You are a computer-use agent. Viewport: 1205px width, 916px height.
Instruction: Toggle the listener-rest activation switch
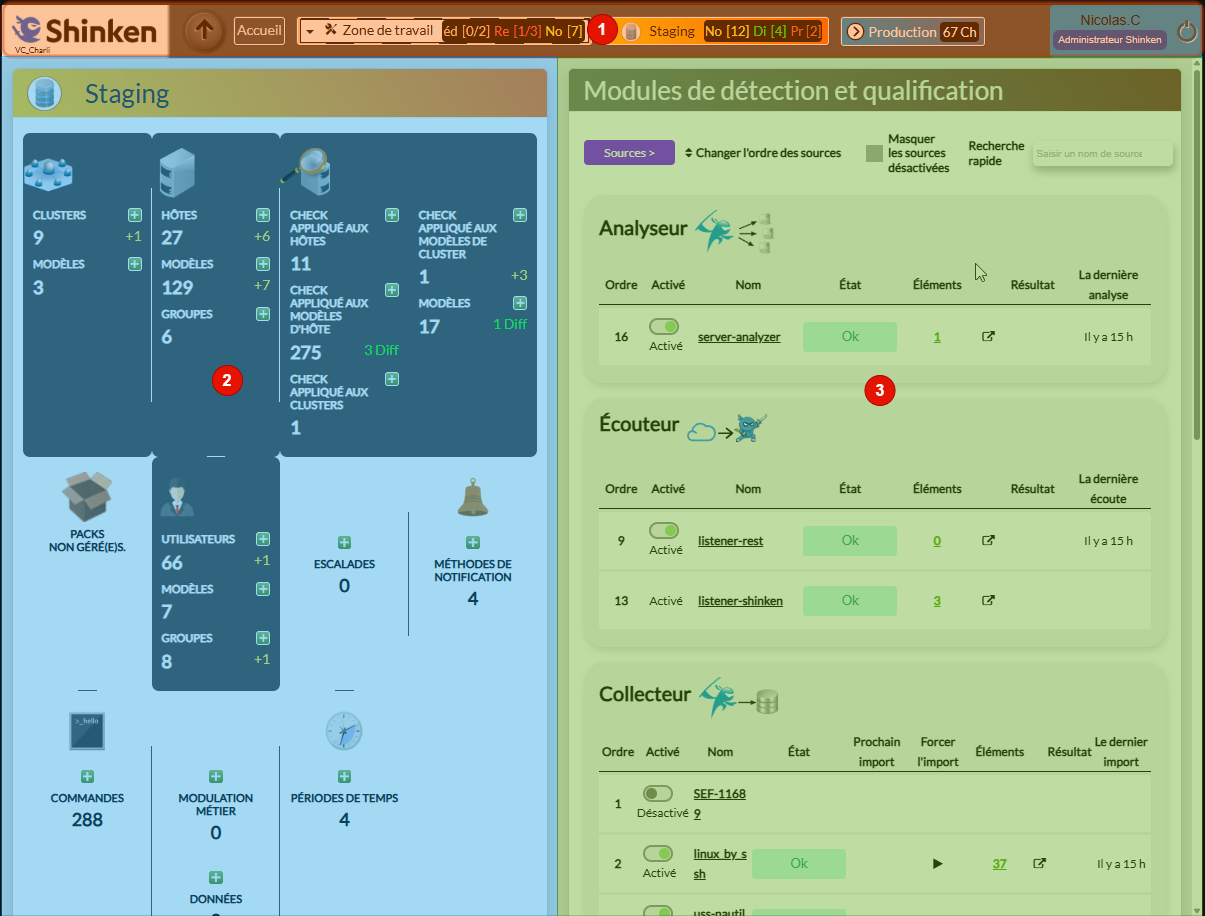click(664, 531)
